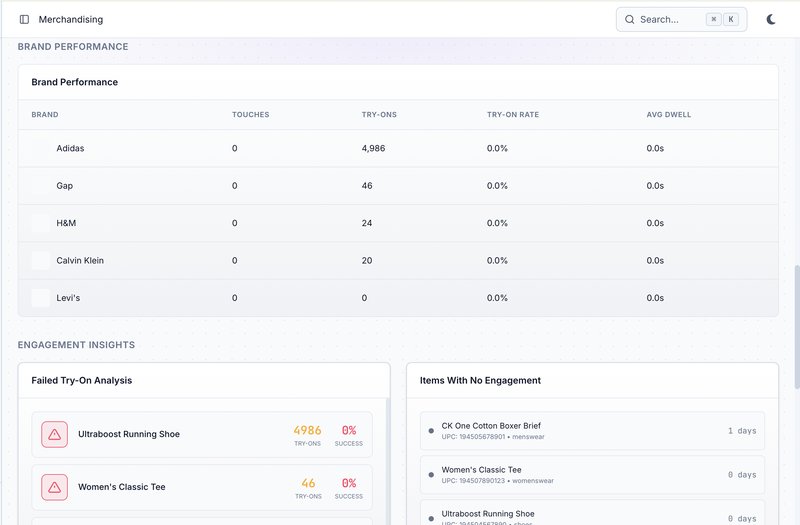Open the Search input field
The height and width of the screenshot is (525, 800).
pyautogui.click(x=681, y=19)
